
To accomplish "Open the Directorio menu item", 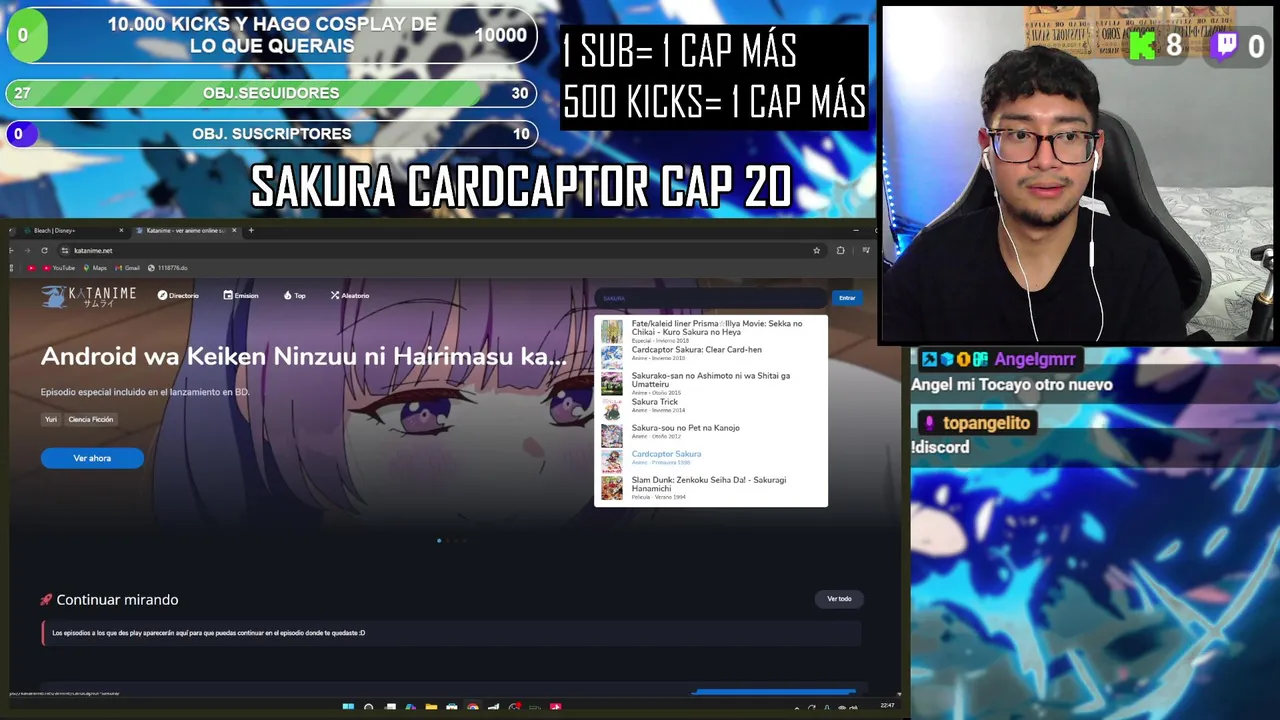I will pos(178,296).
